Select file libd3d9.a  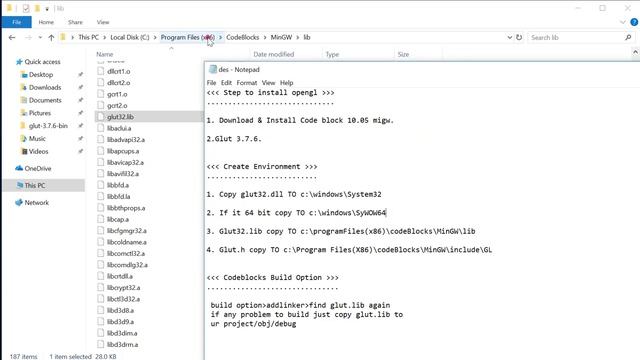(x=120, y=322)
